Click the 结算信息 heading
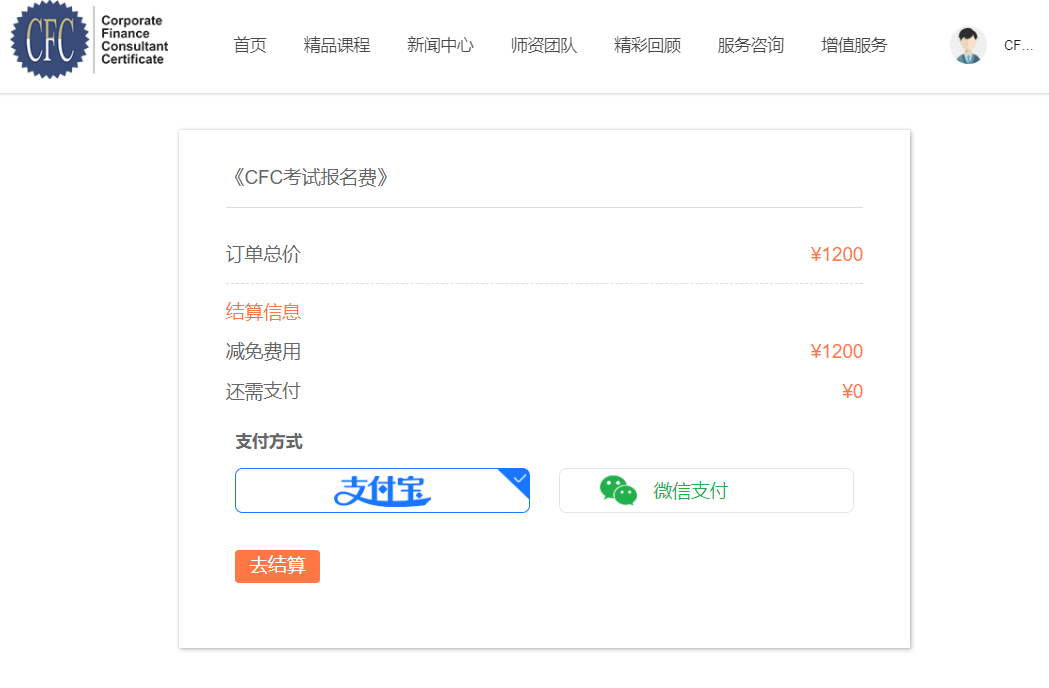The width and height of the screenshot is (1049, 688). click(x=264, y=312)
